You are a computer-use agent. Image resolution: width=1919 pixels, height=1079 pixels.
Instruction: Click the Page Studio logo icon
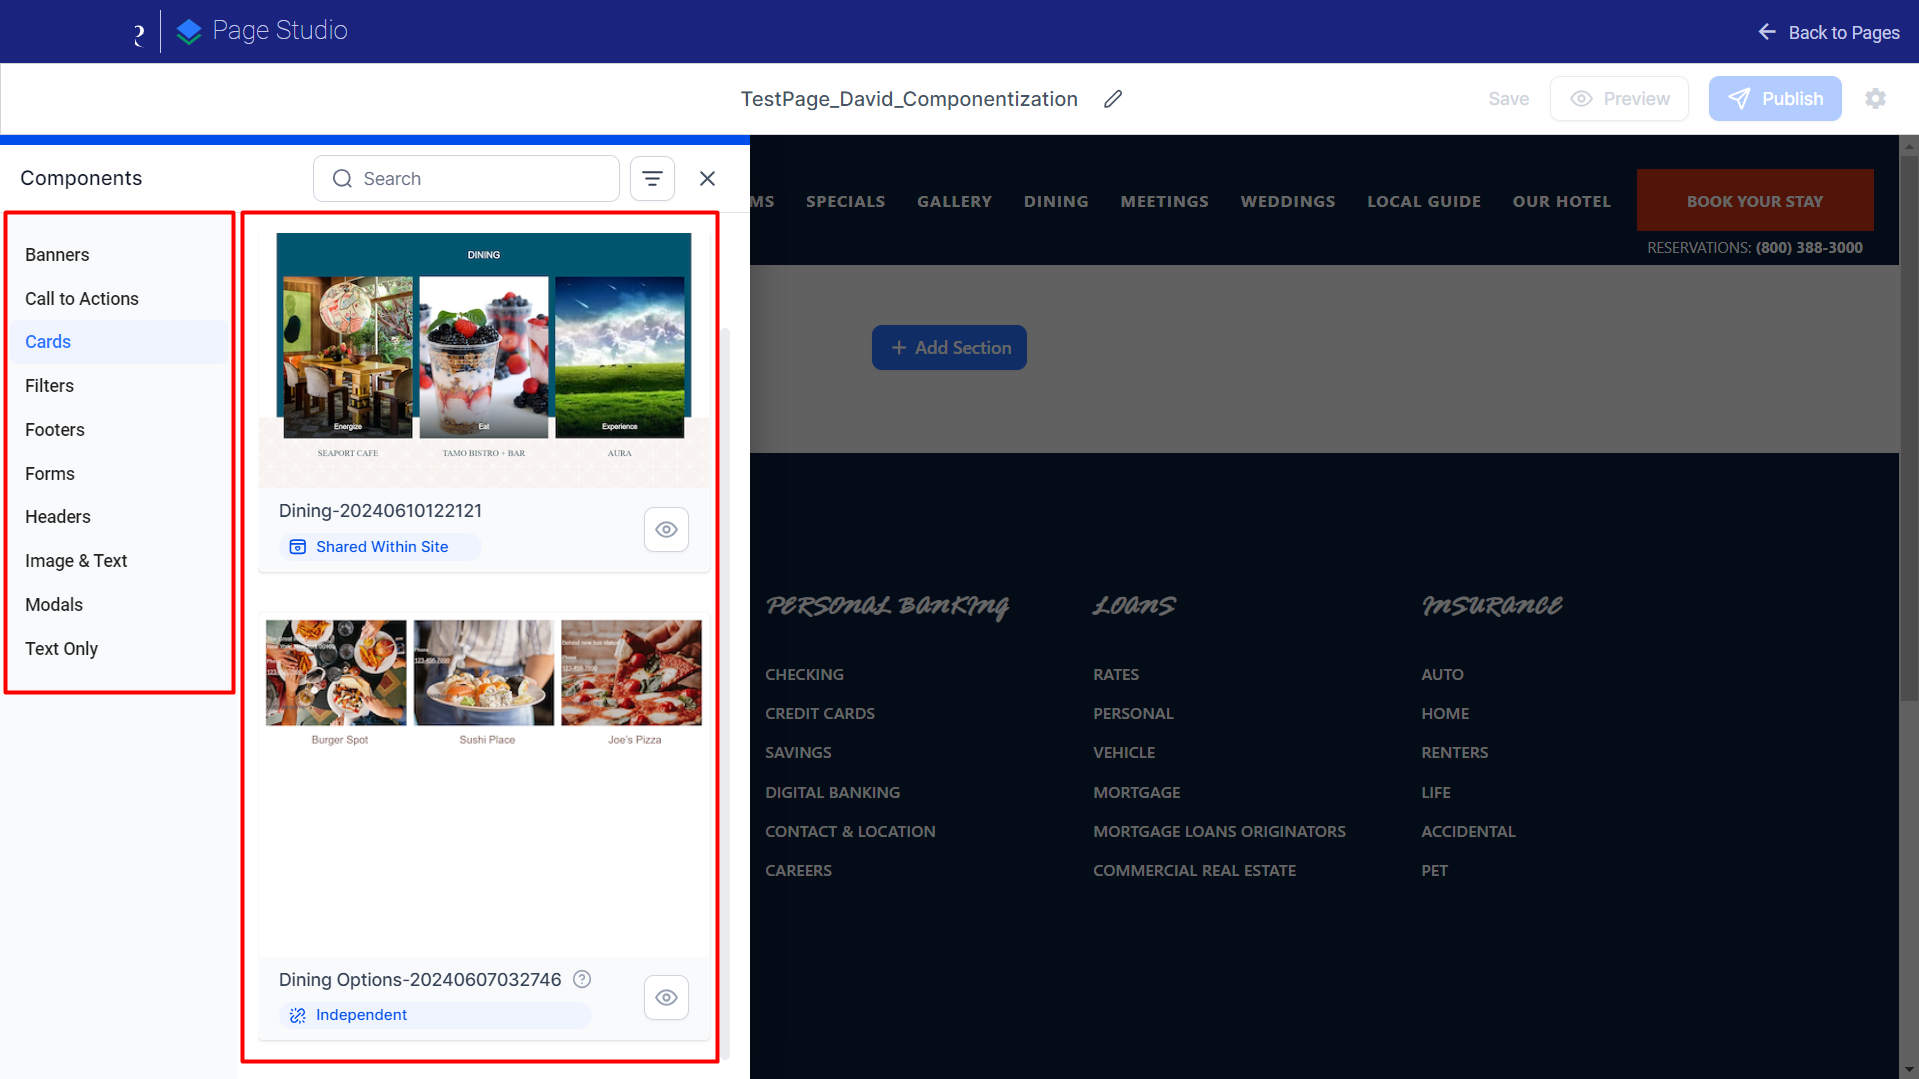pos(189,32)
